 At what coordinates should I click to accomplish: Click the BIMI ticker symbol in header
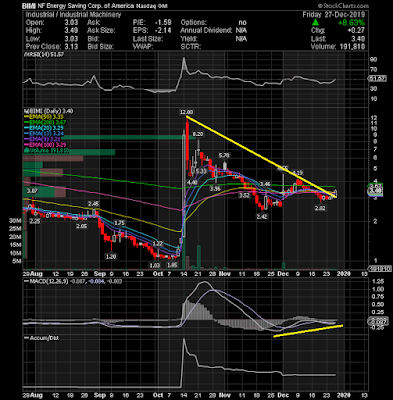click(x=30, y=6)
